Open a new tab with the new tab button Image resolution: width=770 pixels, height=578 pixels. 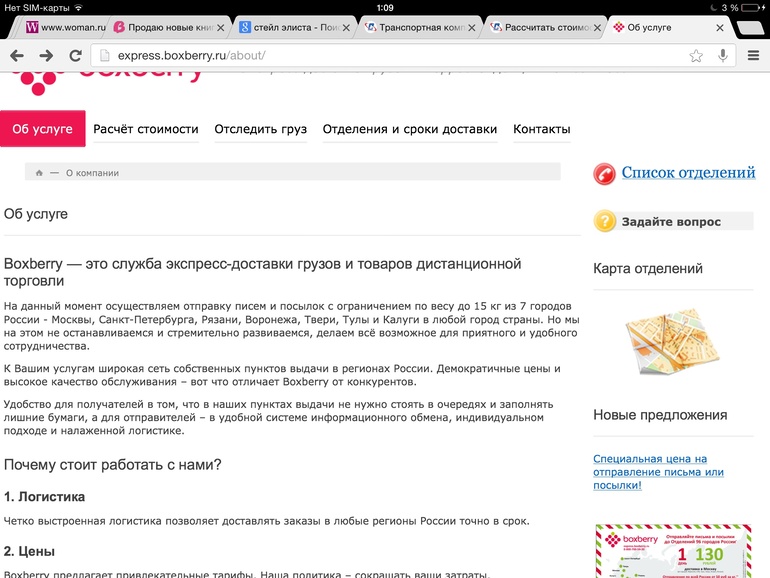[751, 28]
